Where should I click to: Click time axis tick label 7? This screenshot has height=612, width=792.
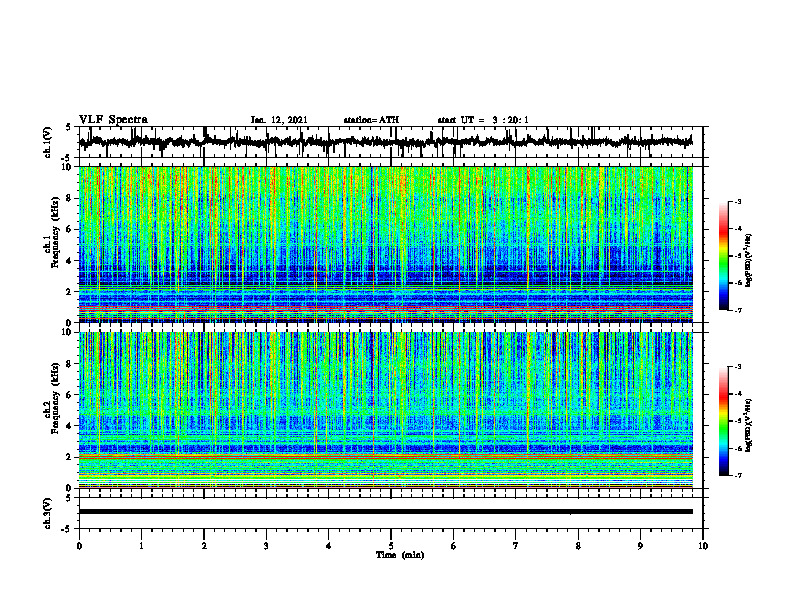516,546
